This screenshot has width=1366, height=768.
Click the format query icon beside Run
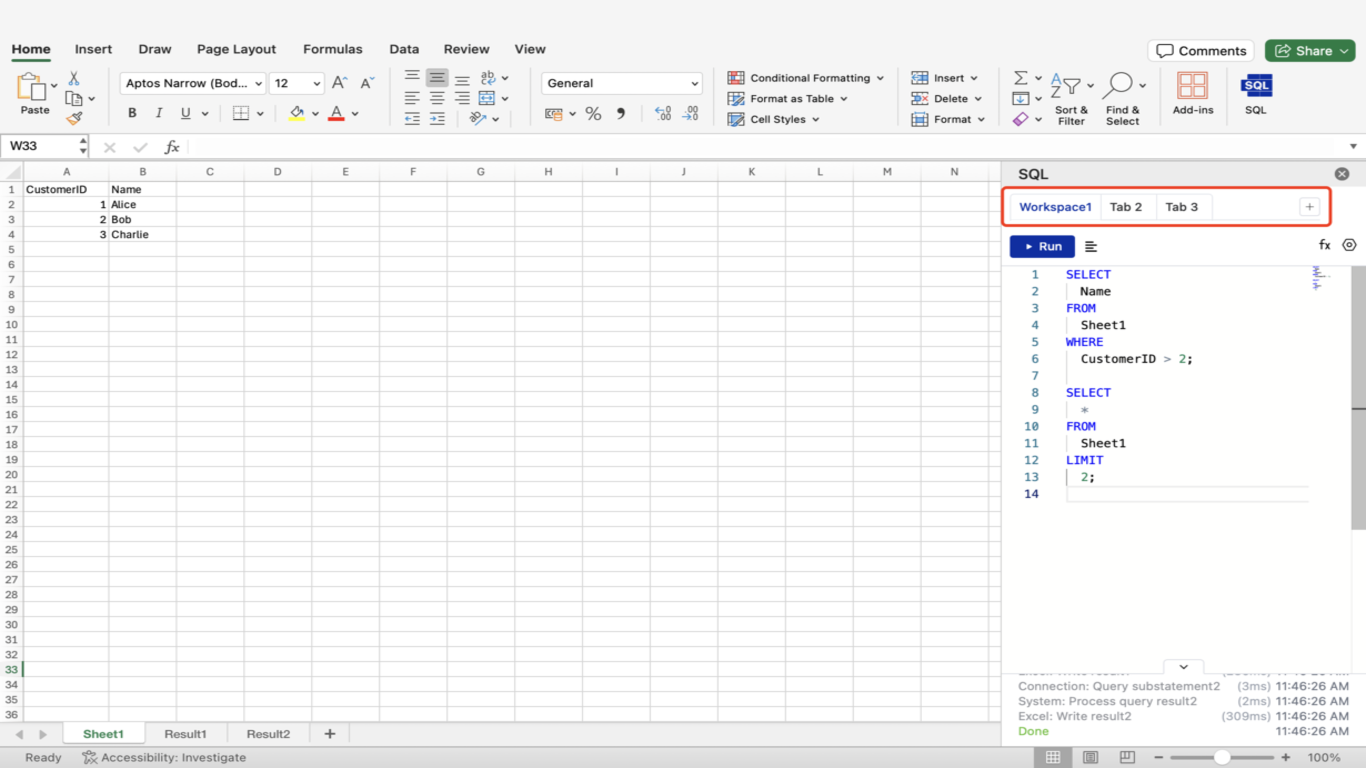[x=1091, y=247]
